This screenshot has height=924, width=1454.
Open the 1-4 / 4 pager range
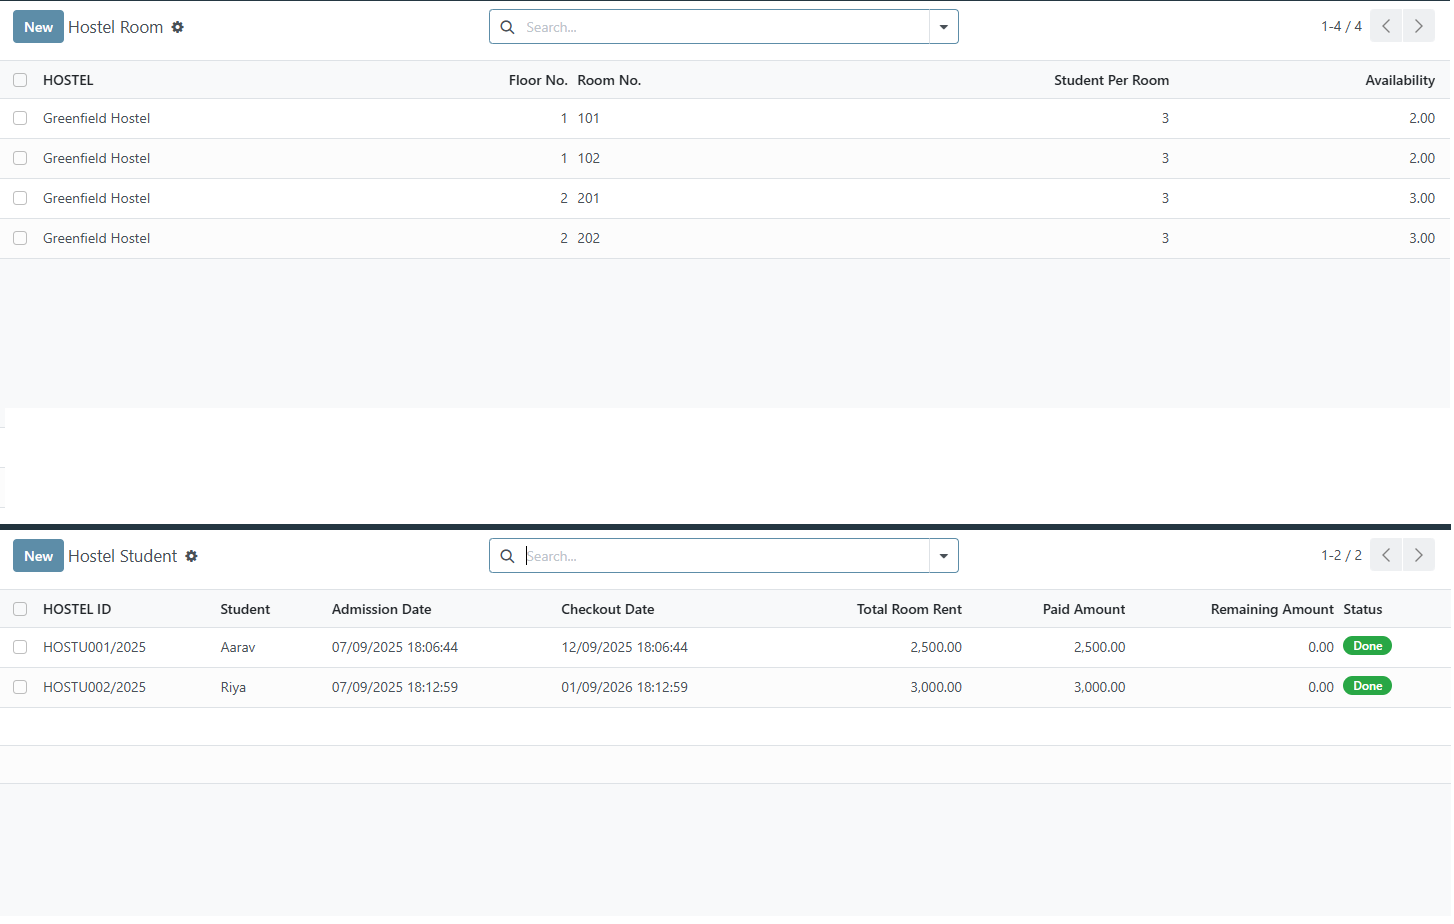[1340, 26]
